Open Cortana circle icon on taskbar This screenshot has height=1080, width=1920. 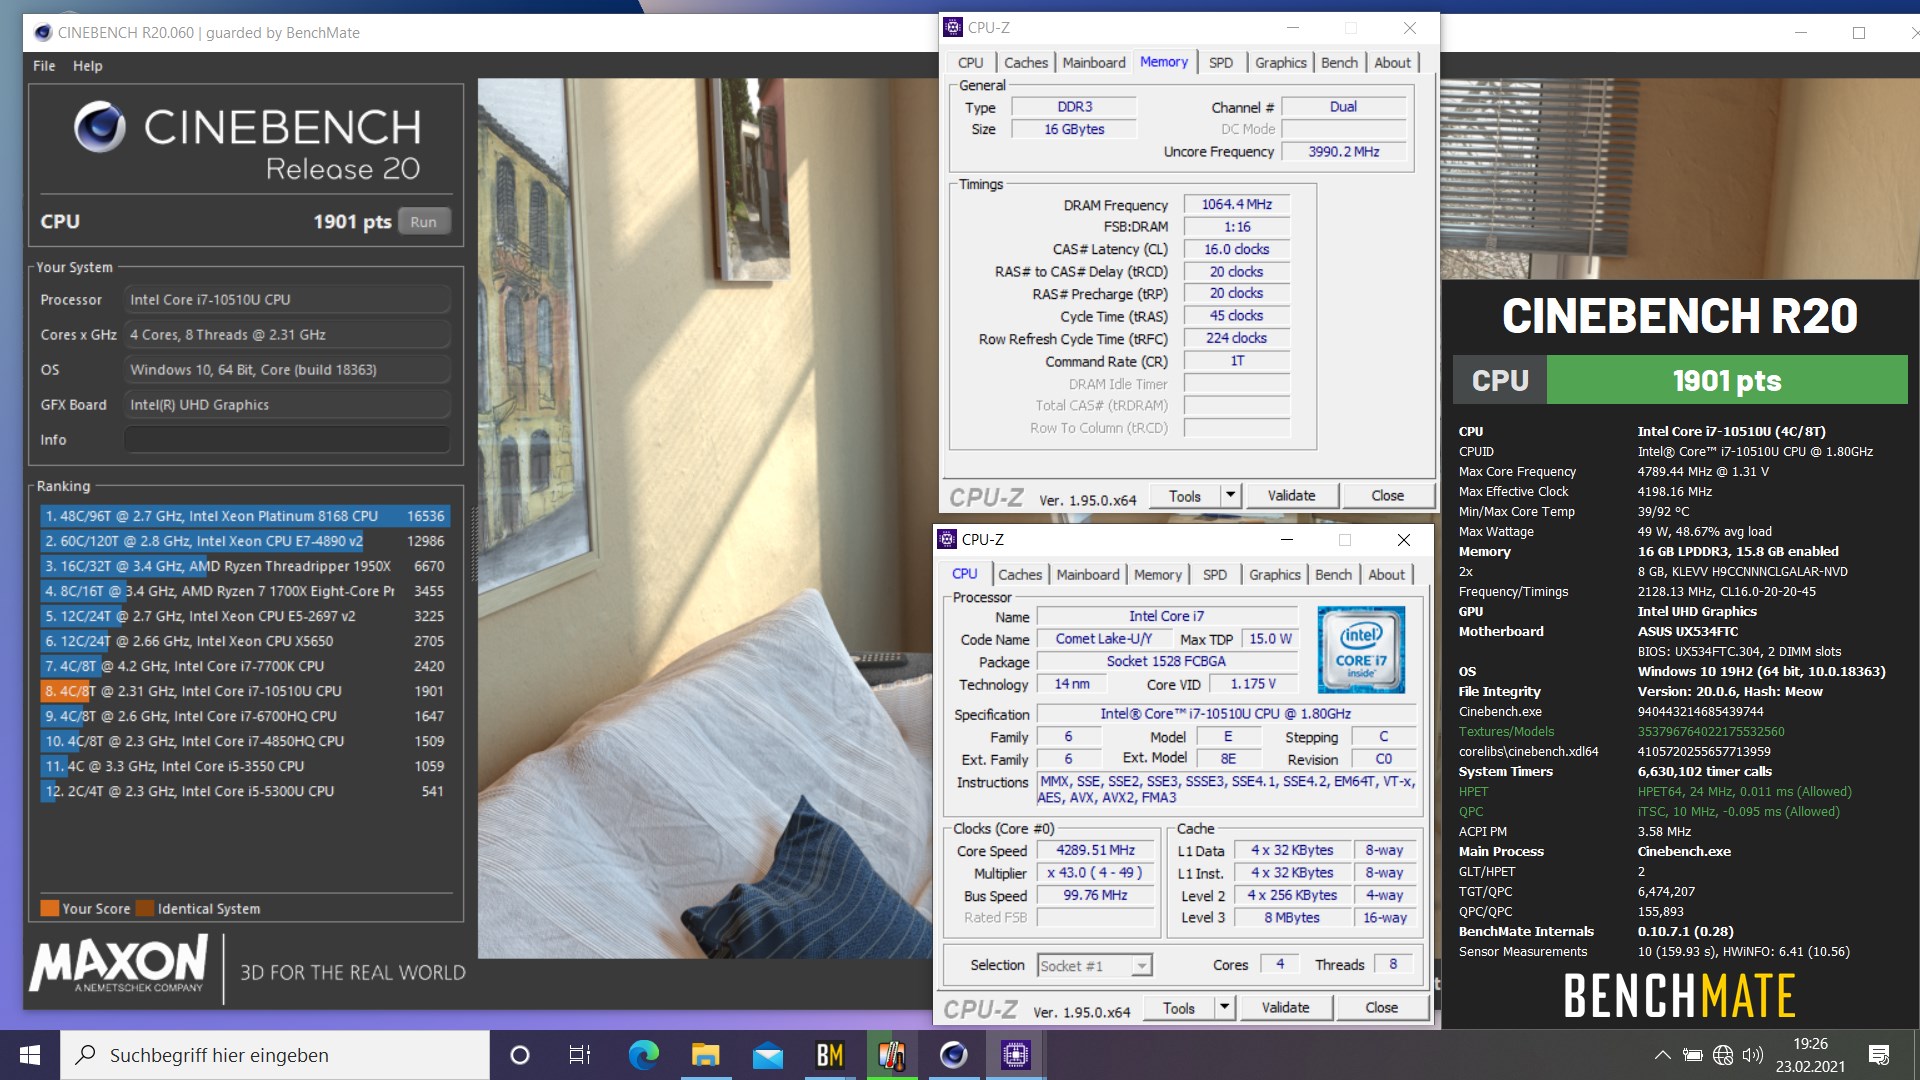(x=519, y=1055)
